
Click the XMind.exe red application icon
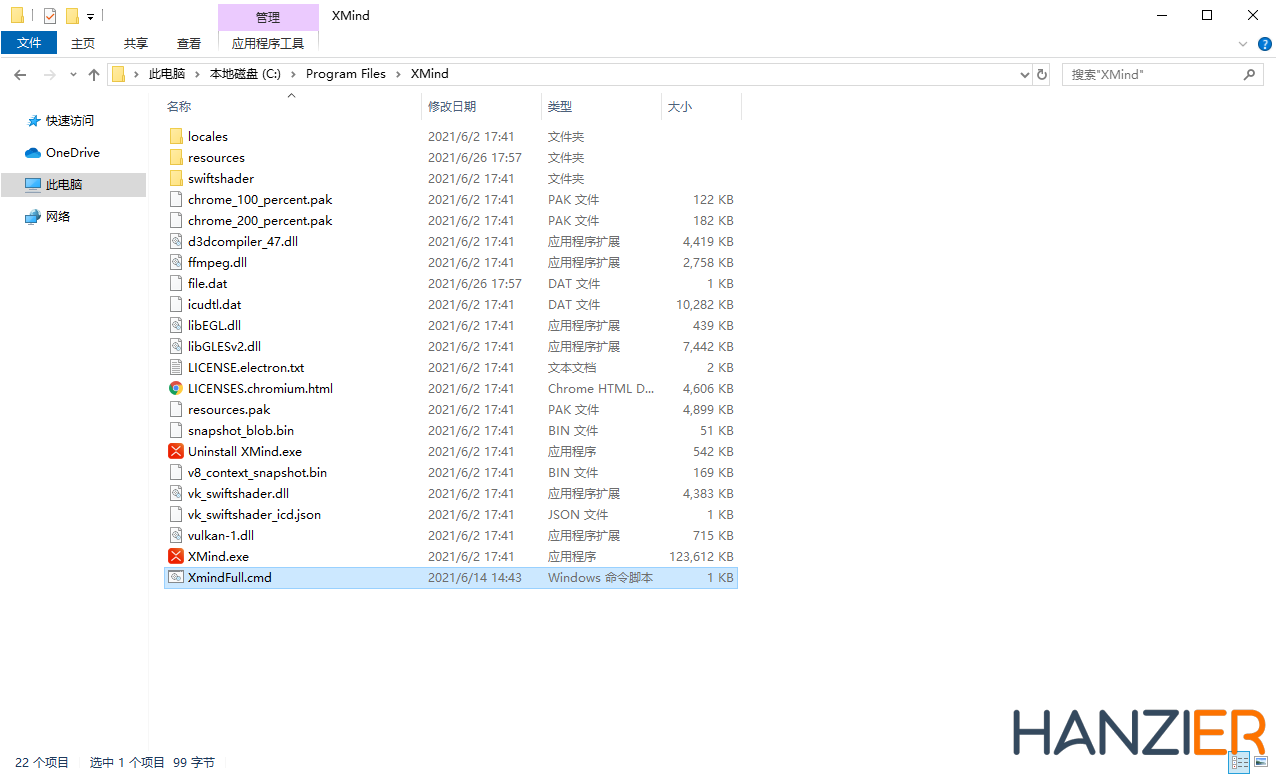[176, 556]
